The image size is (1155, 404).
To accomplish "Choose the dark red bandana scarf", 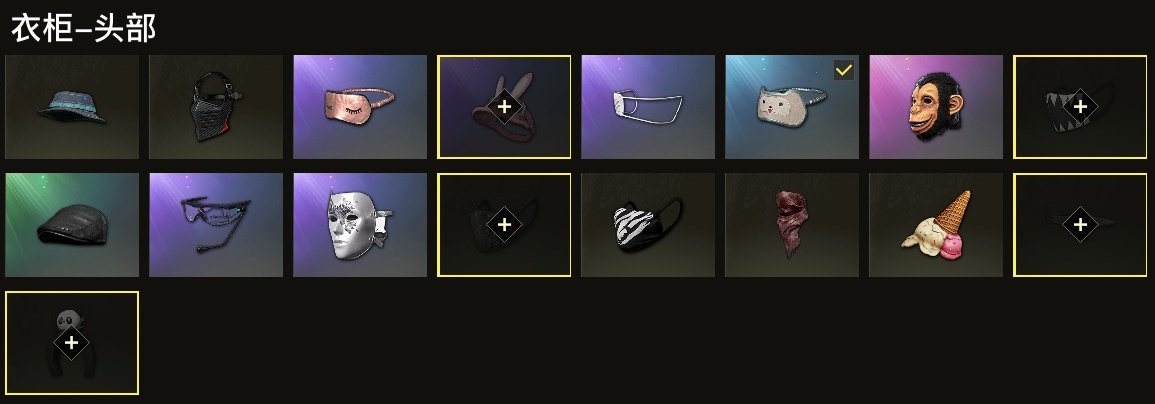I will pyautogui.click(x=792, y=225).
